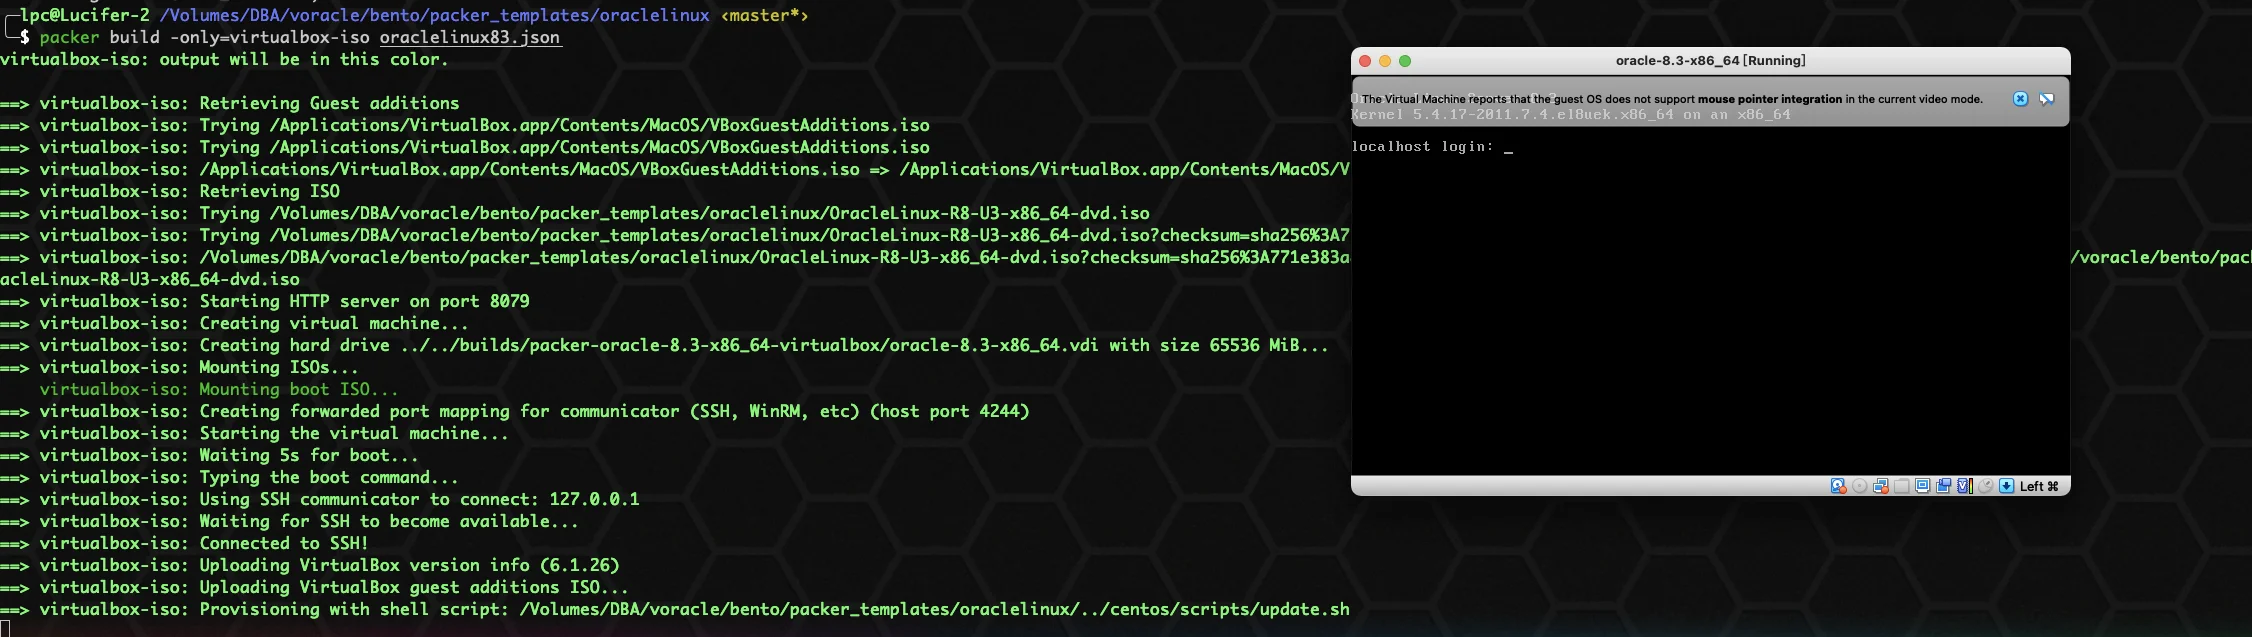The image size is (2252, 637).
Task: Open the display settings status icon
Action: [1923, 486]
